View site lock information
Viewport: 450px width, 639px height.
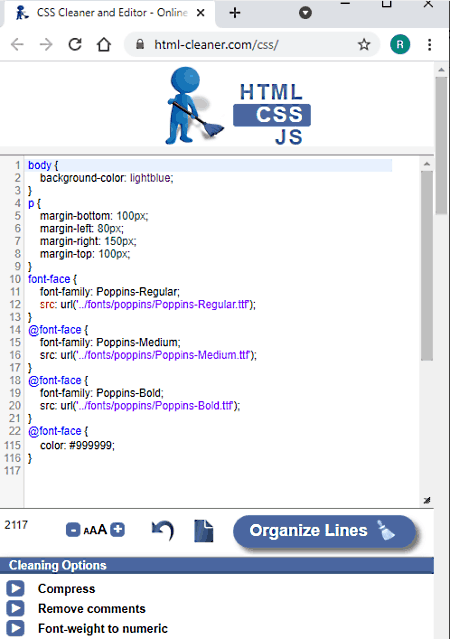pos(140,44)
